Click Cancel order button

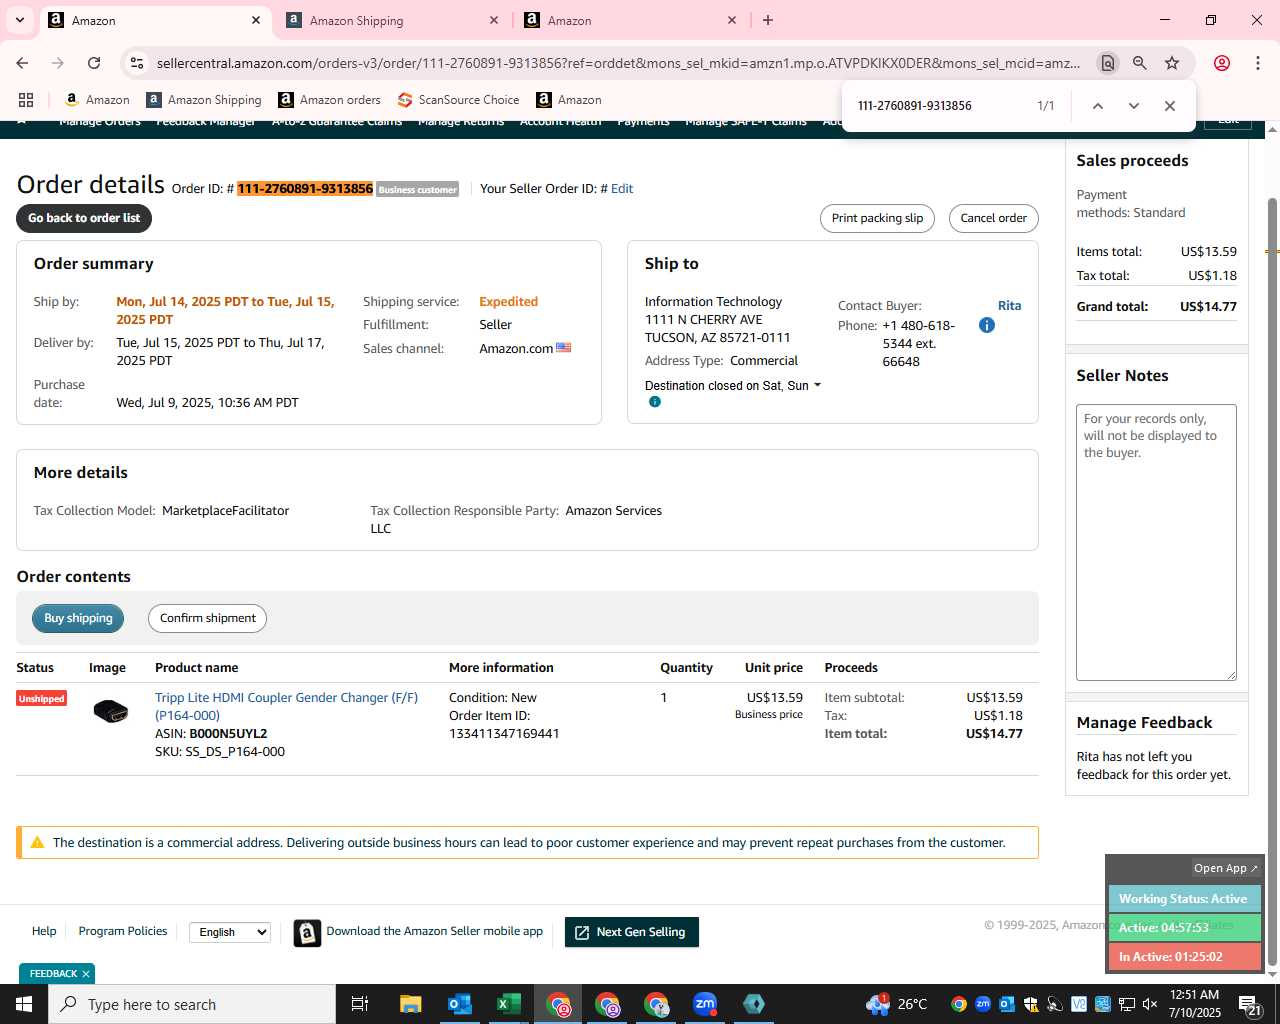[x=993, y=218]
